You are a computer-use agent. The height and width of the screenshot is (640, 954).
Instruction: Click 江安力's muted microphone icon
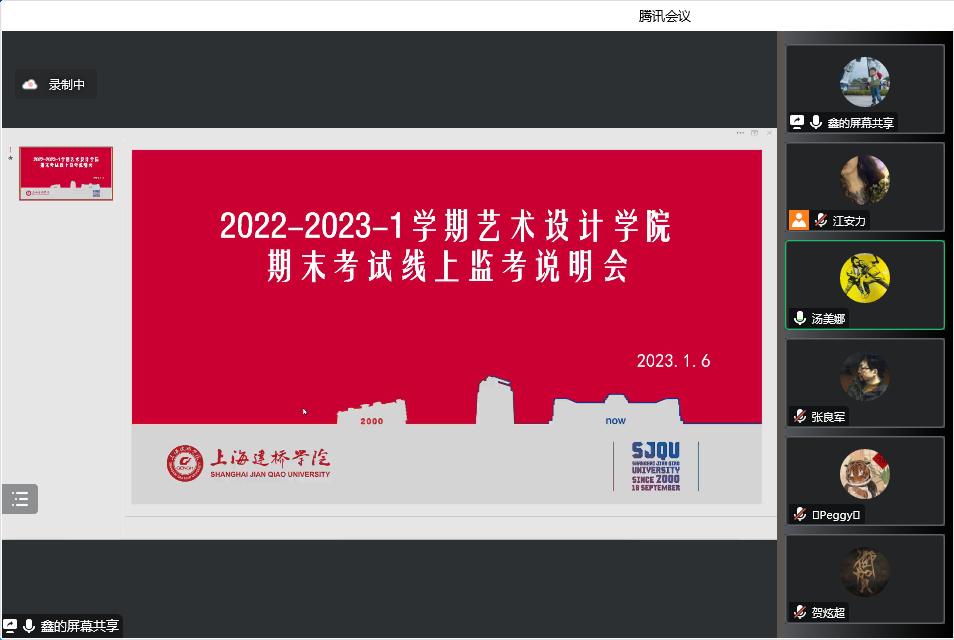[x=820, y=221]
